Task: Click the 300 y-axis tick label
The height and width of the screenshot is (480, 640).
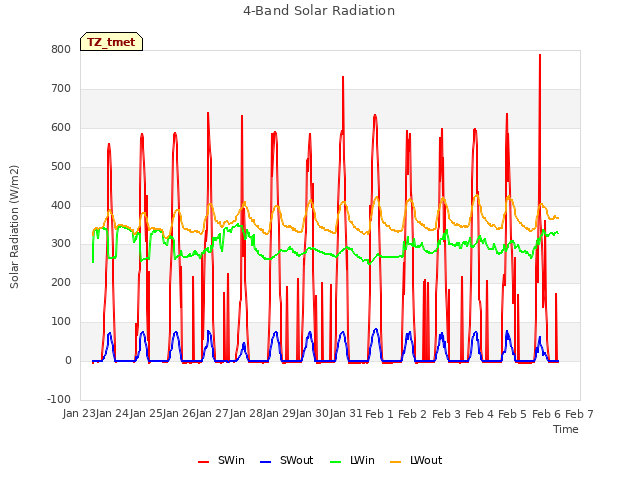Action: click(x=61, y=244)
